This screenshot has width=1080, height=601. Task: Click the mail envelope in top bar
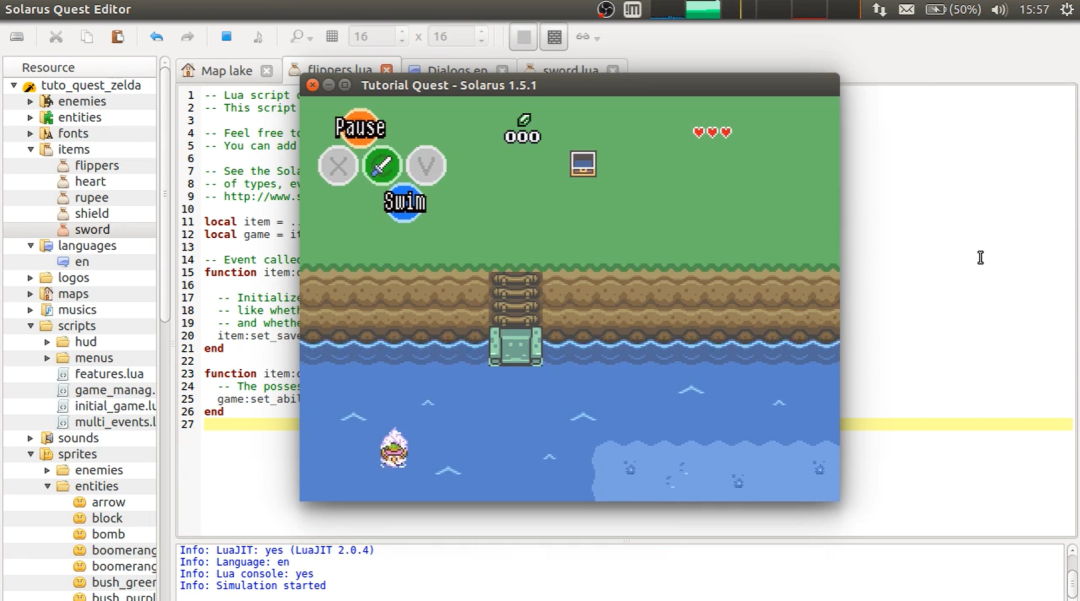tap(906, 10)
